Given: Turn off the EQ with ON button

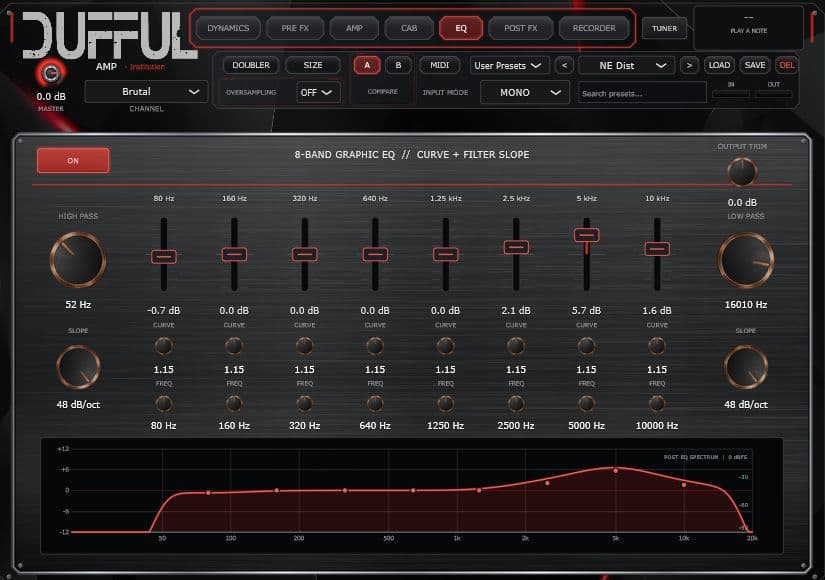Looking at the screenshot, I should click(73, 161).
